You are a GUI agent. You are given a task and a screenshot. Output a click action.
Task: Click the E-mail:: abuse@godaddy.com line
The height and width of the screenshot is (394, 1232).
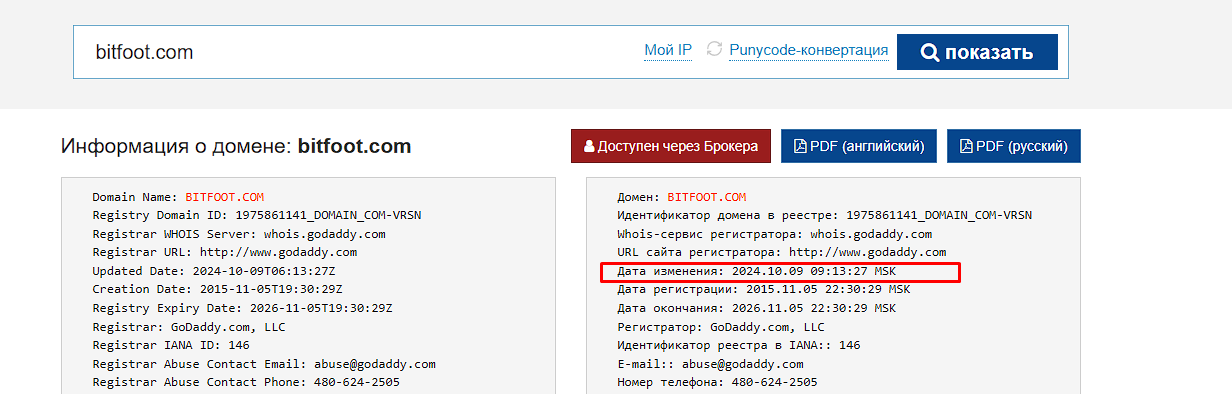click(710, 364)
